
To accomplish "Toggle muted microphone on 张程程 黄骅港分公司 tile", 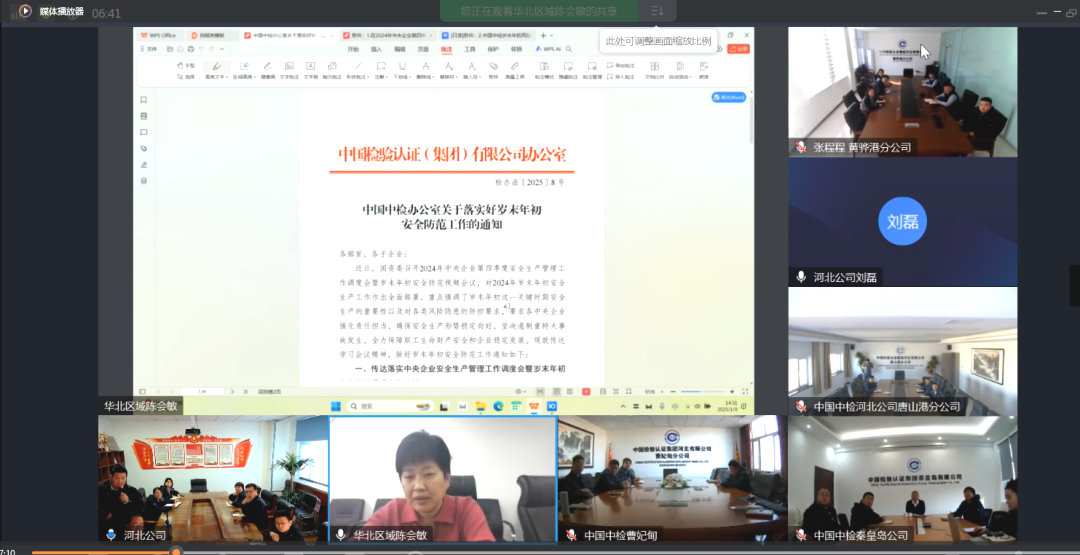I will coord(800,147).
